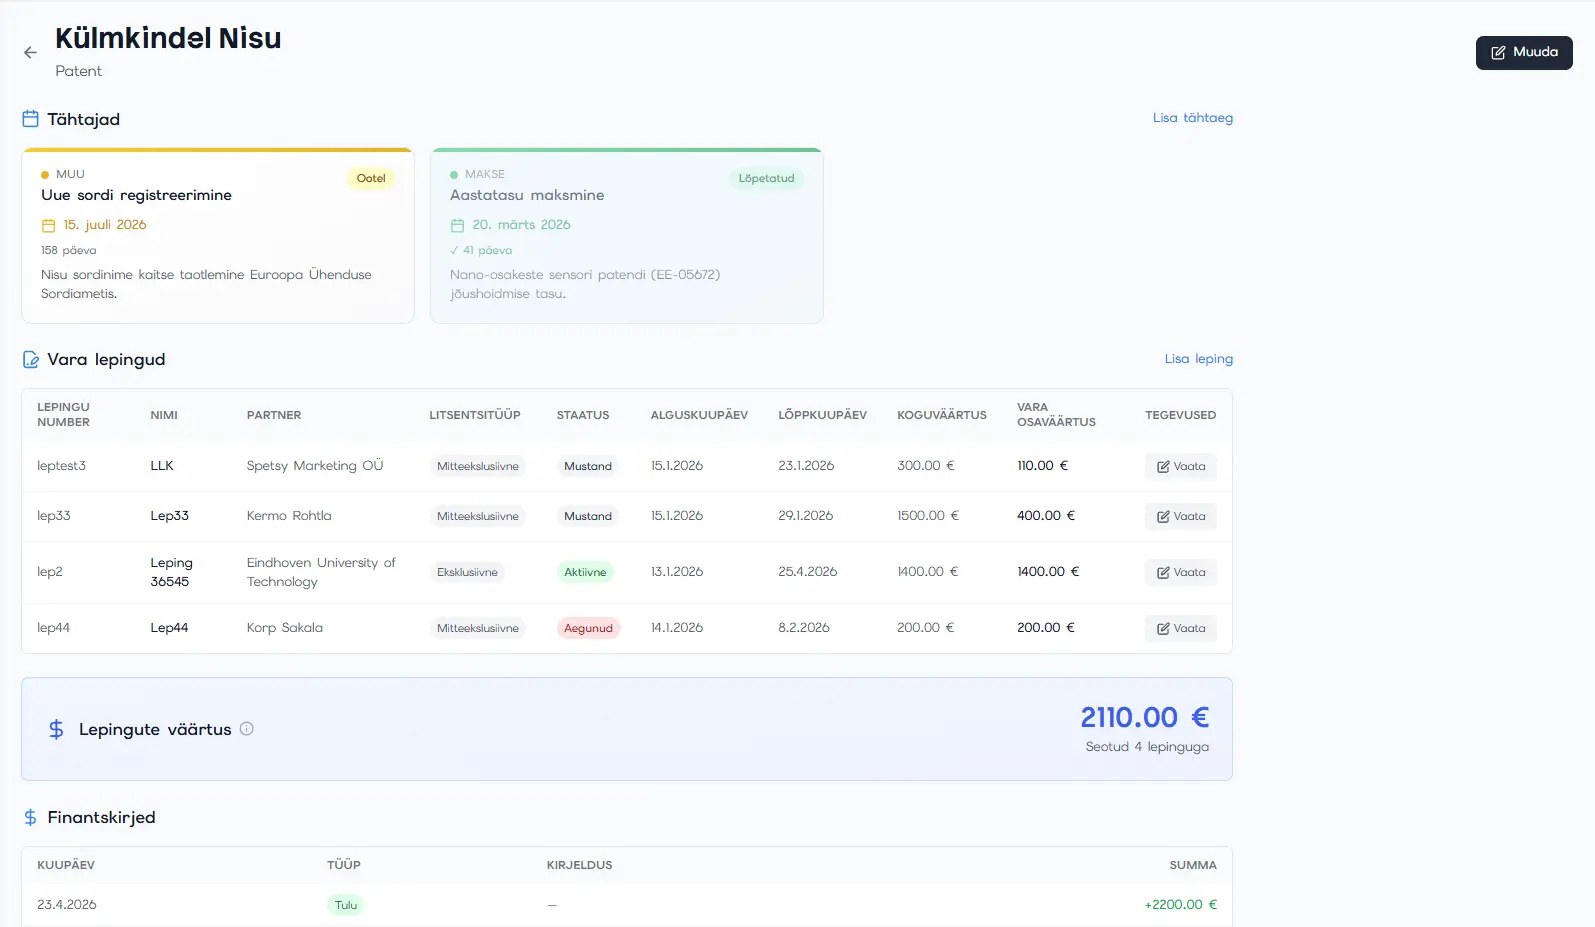
Task: Click the back arrow icon
Action: click(30, 53)
